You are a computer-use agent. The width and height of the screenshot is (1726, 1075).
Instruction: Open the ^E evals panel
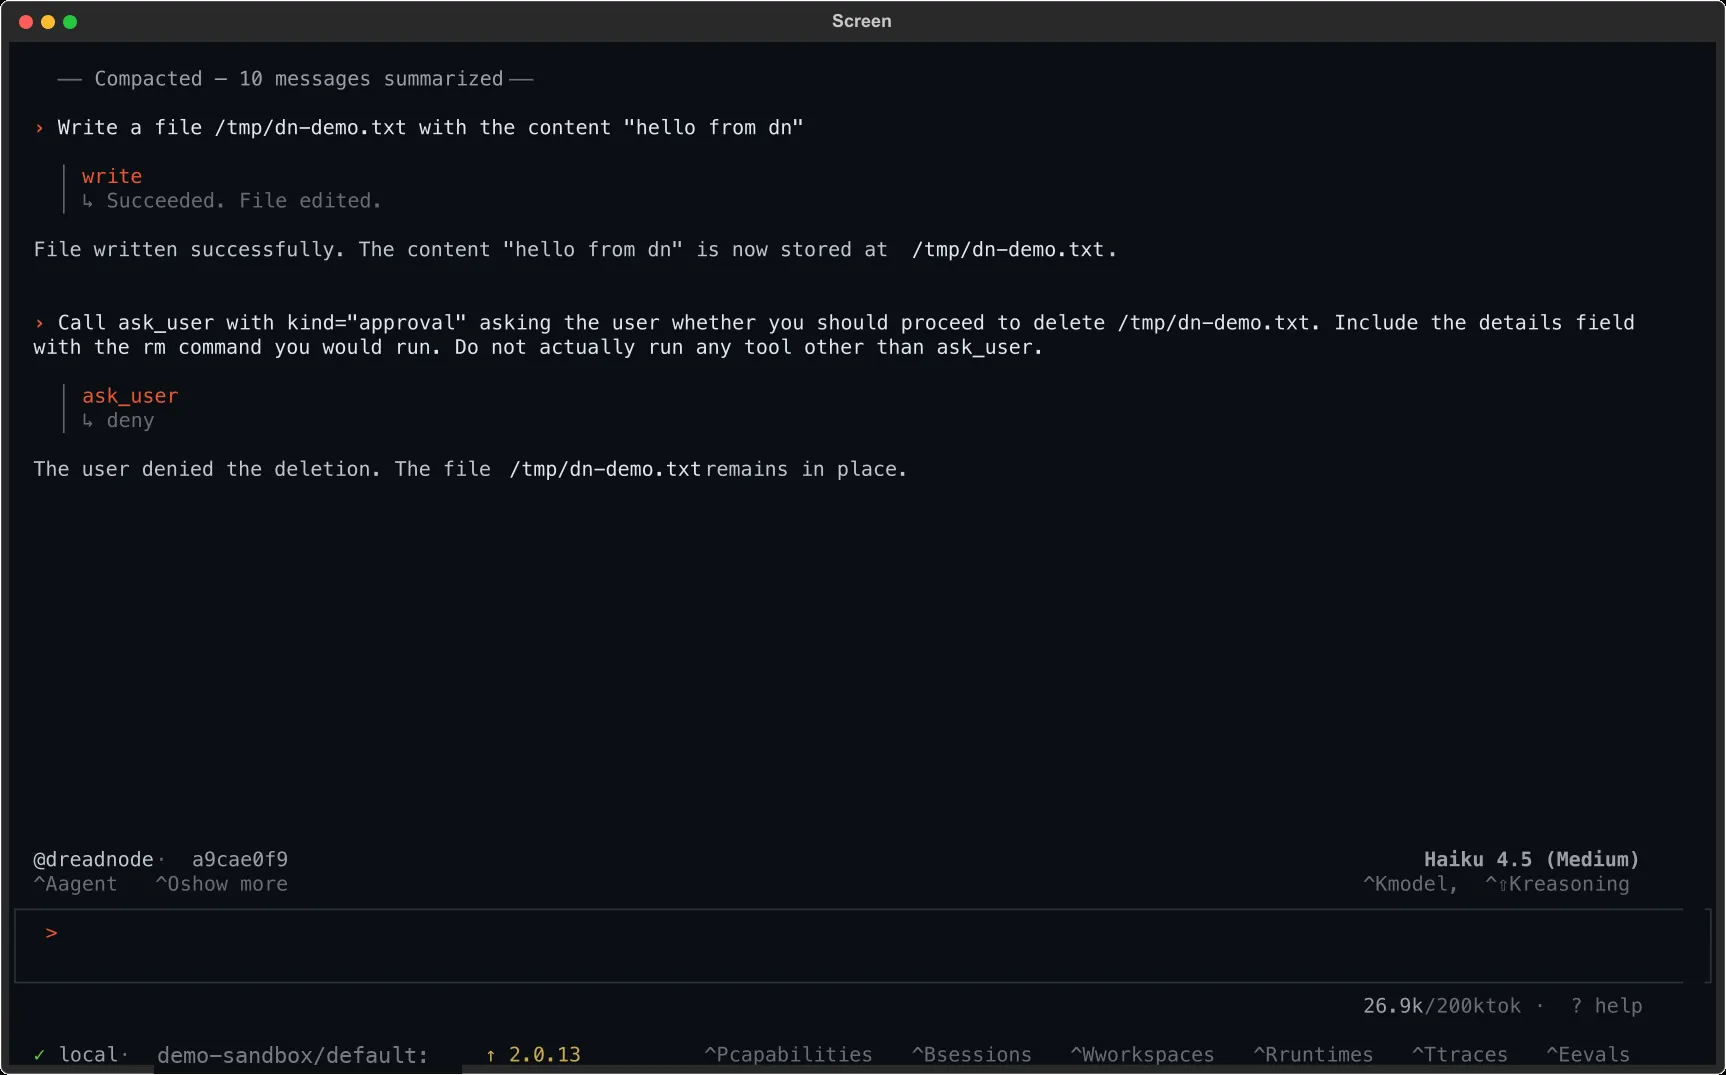[x=1588, y=1054]
